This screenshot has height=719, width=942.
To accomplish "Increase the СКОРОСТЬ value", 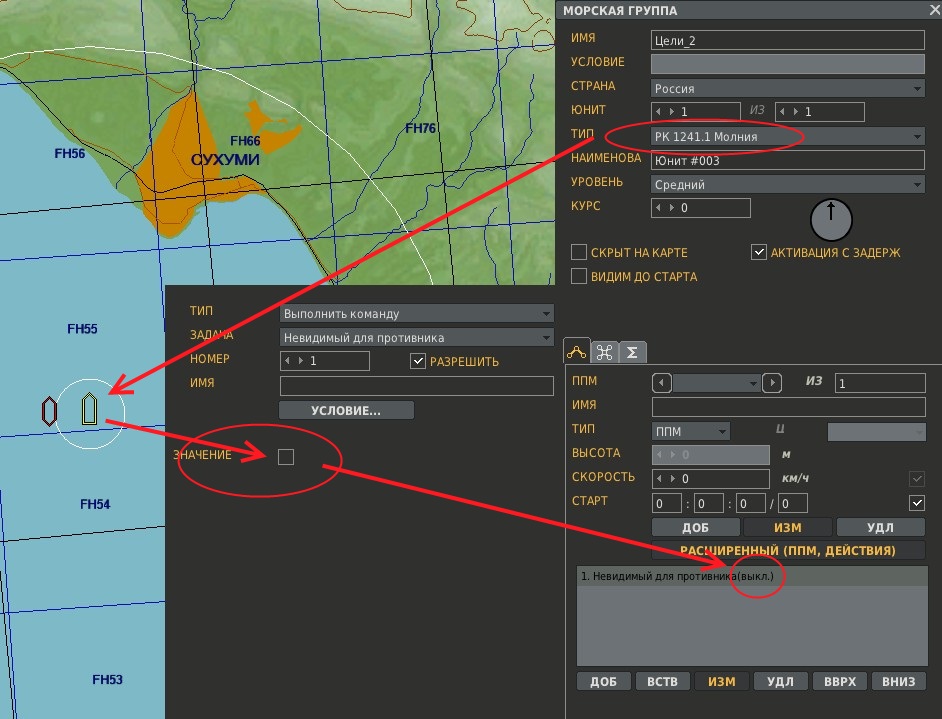I will tap(673, 479).
